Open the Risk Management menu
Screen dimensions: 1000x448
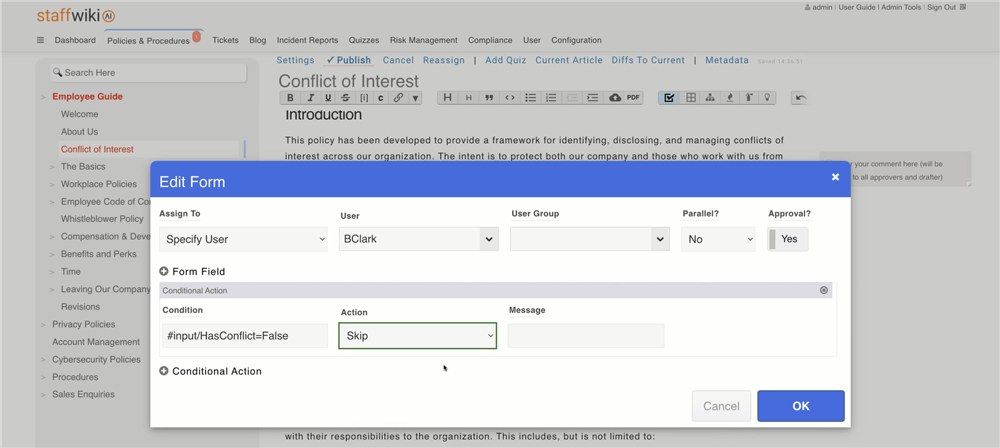pos(423,41)
